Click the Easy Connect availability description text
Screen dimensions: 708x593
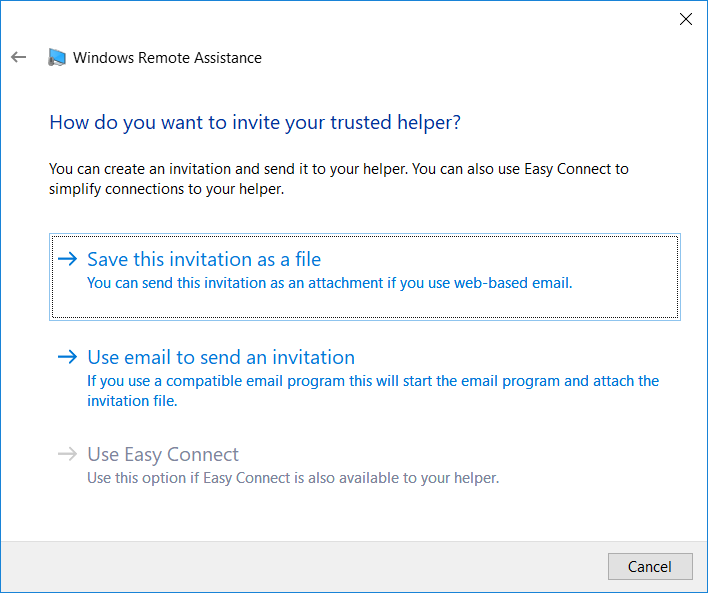(293, 478)
